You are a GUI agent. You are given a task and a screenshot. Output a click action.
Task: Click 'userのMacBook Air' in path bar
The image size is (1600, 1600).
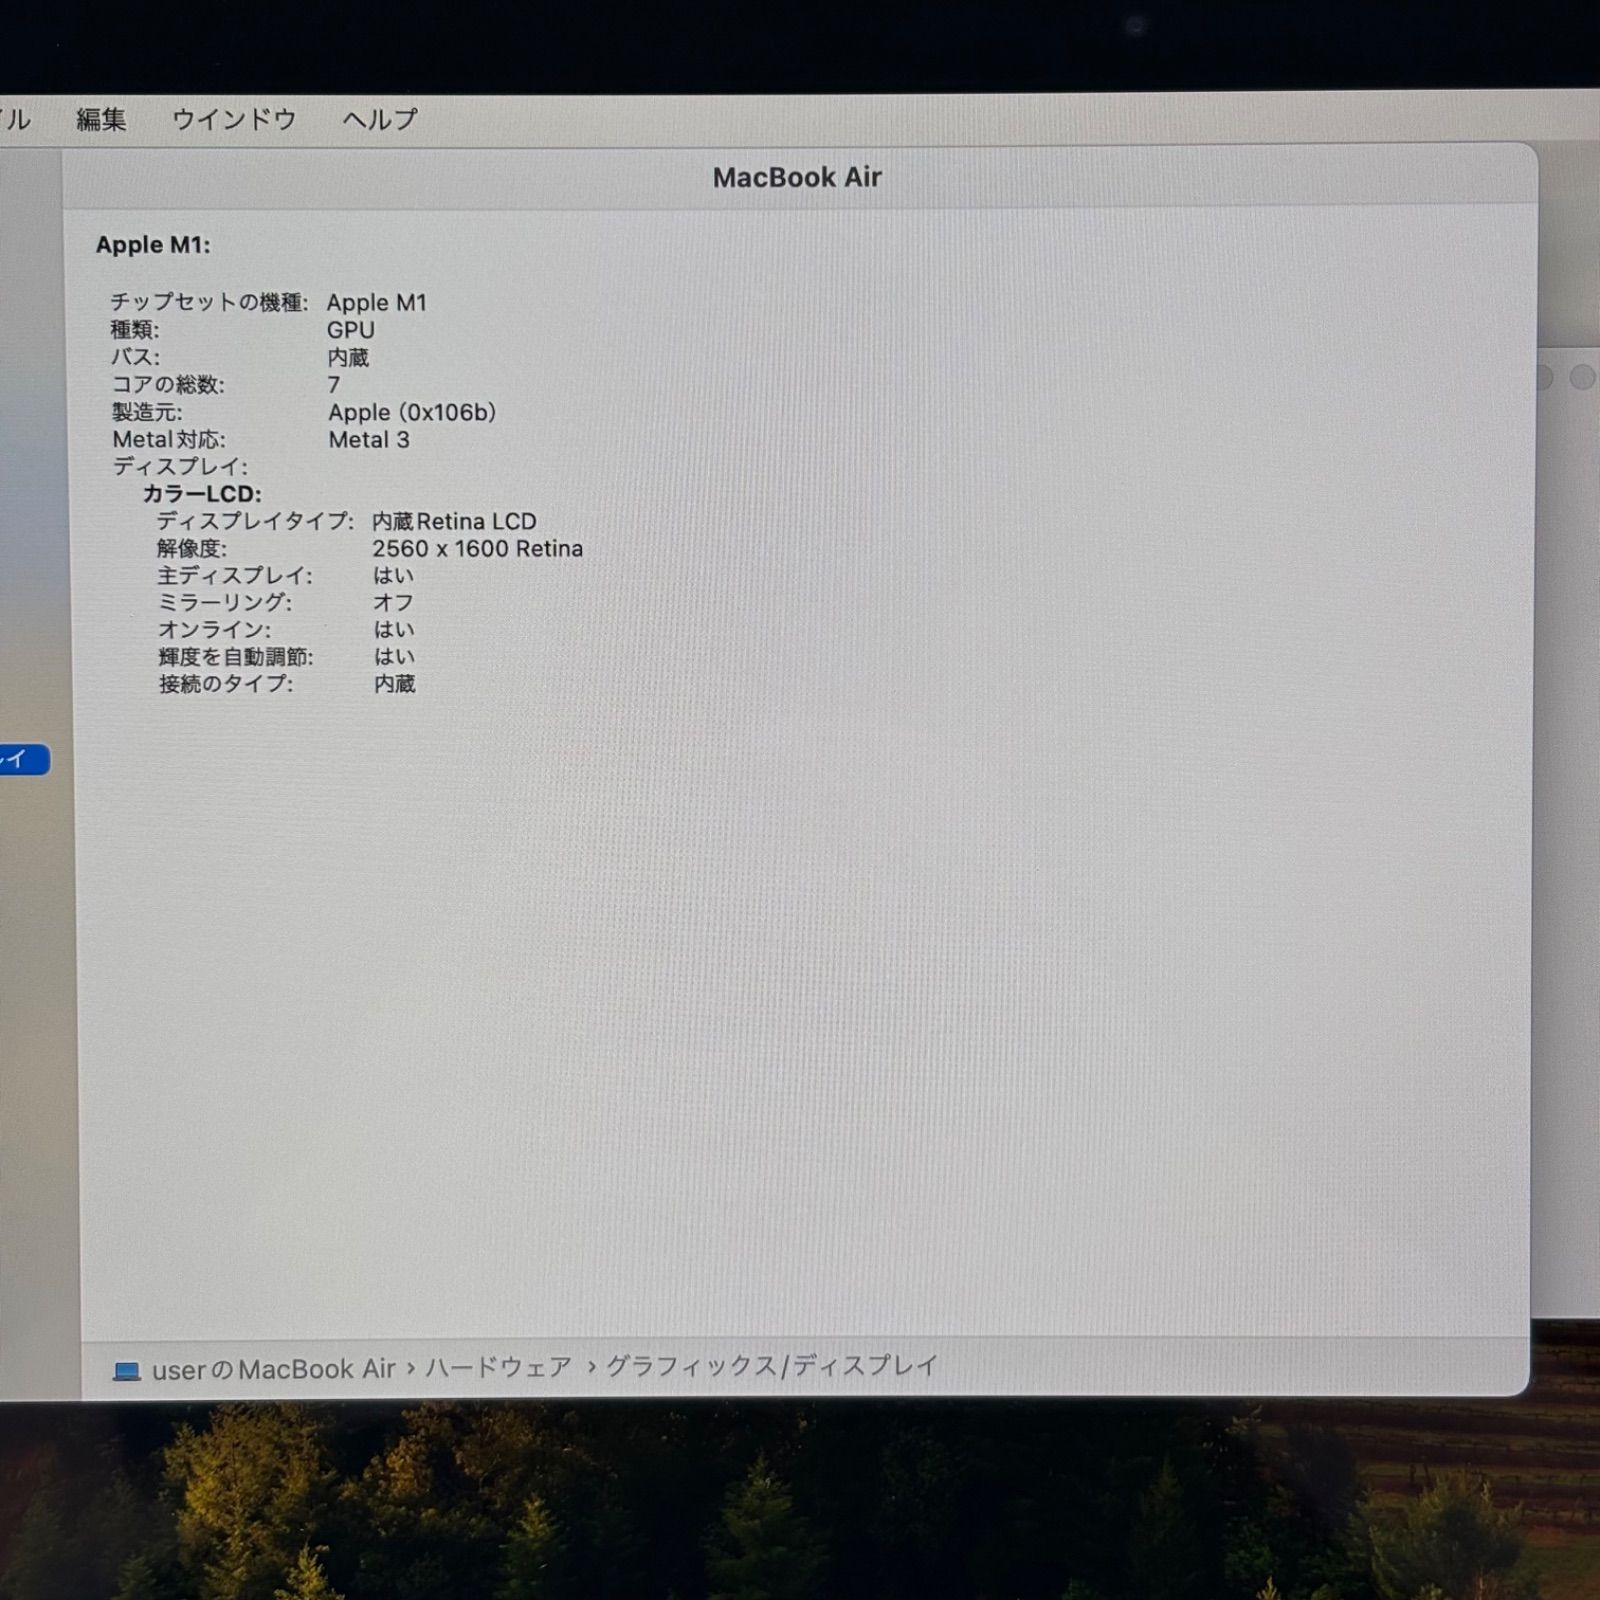pos(274,1369)
